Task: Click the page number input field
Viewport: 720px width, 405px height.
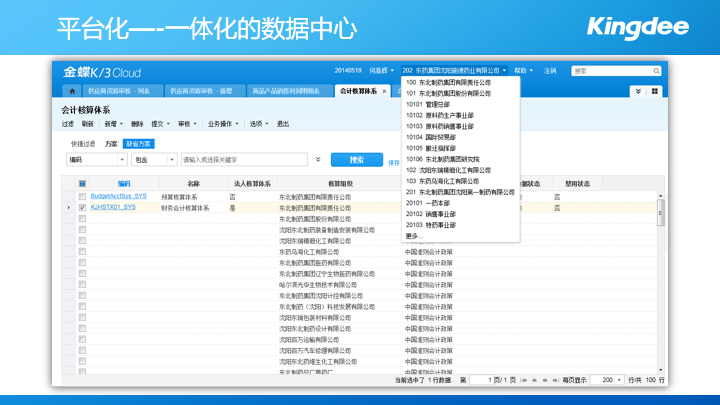Action: tap(481, 380)
